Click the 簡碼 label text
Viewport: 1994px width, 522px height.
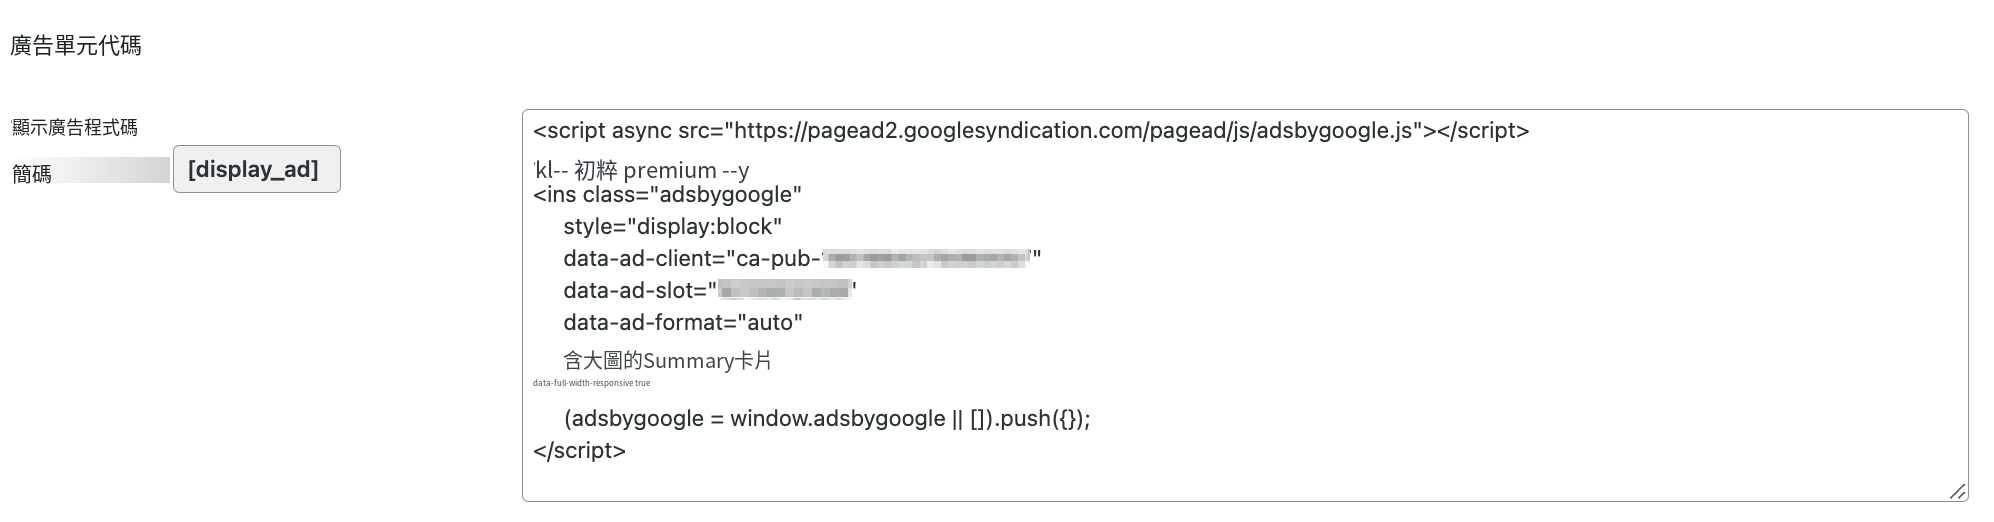(x=32, y=174)
